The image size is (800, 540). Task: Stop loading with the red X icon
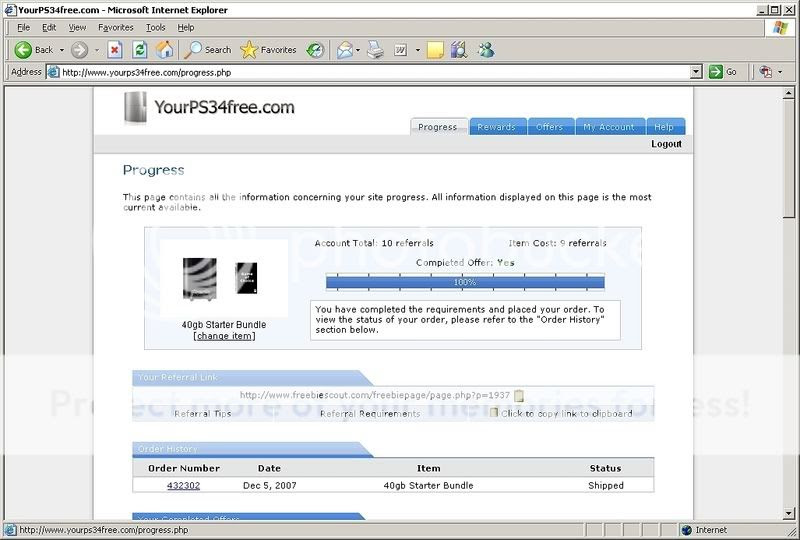click(x=115, y=50)
